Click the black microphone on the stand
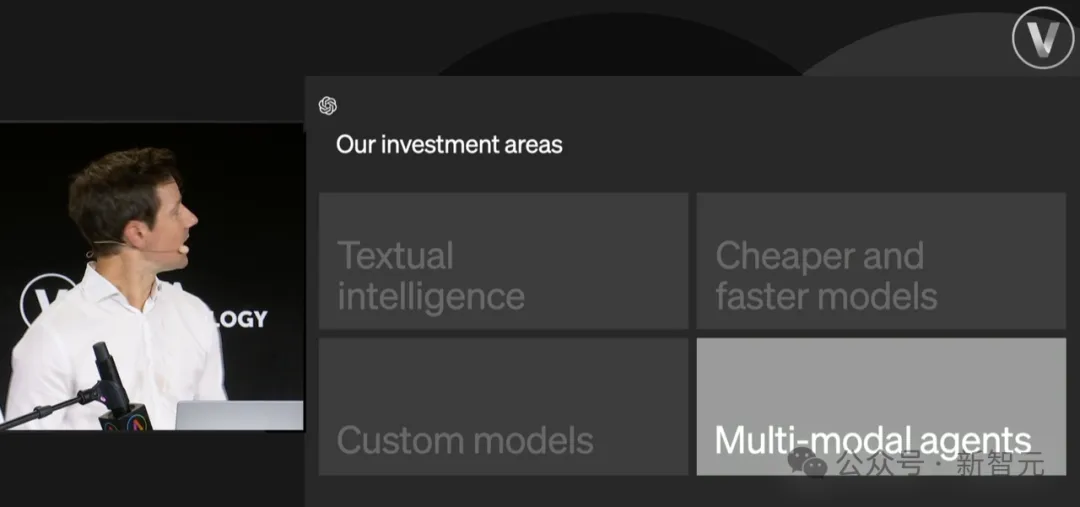This screenshot has height=507, width=1080. (x=108, y=367)
